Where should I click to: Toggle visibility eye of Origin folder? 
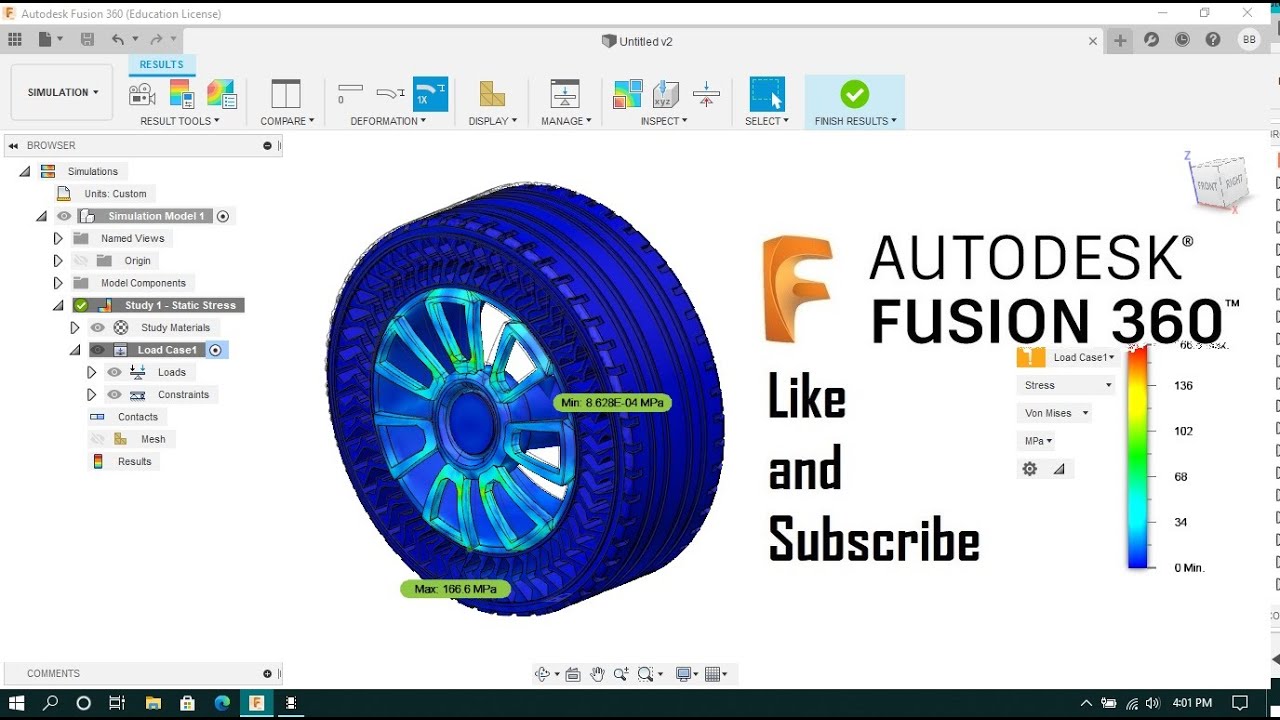click(81, 261)
